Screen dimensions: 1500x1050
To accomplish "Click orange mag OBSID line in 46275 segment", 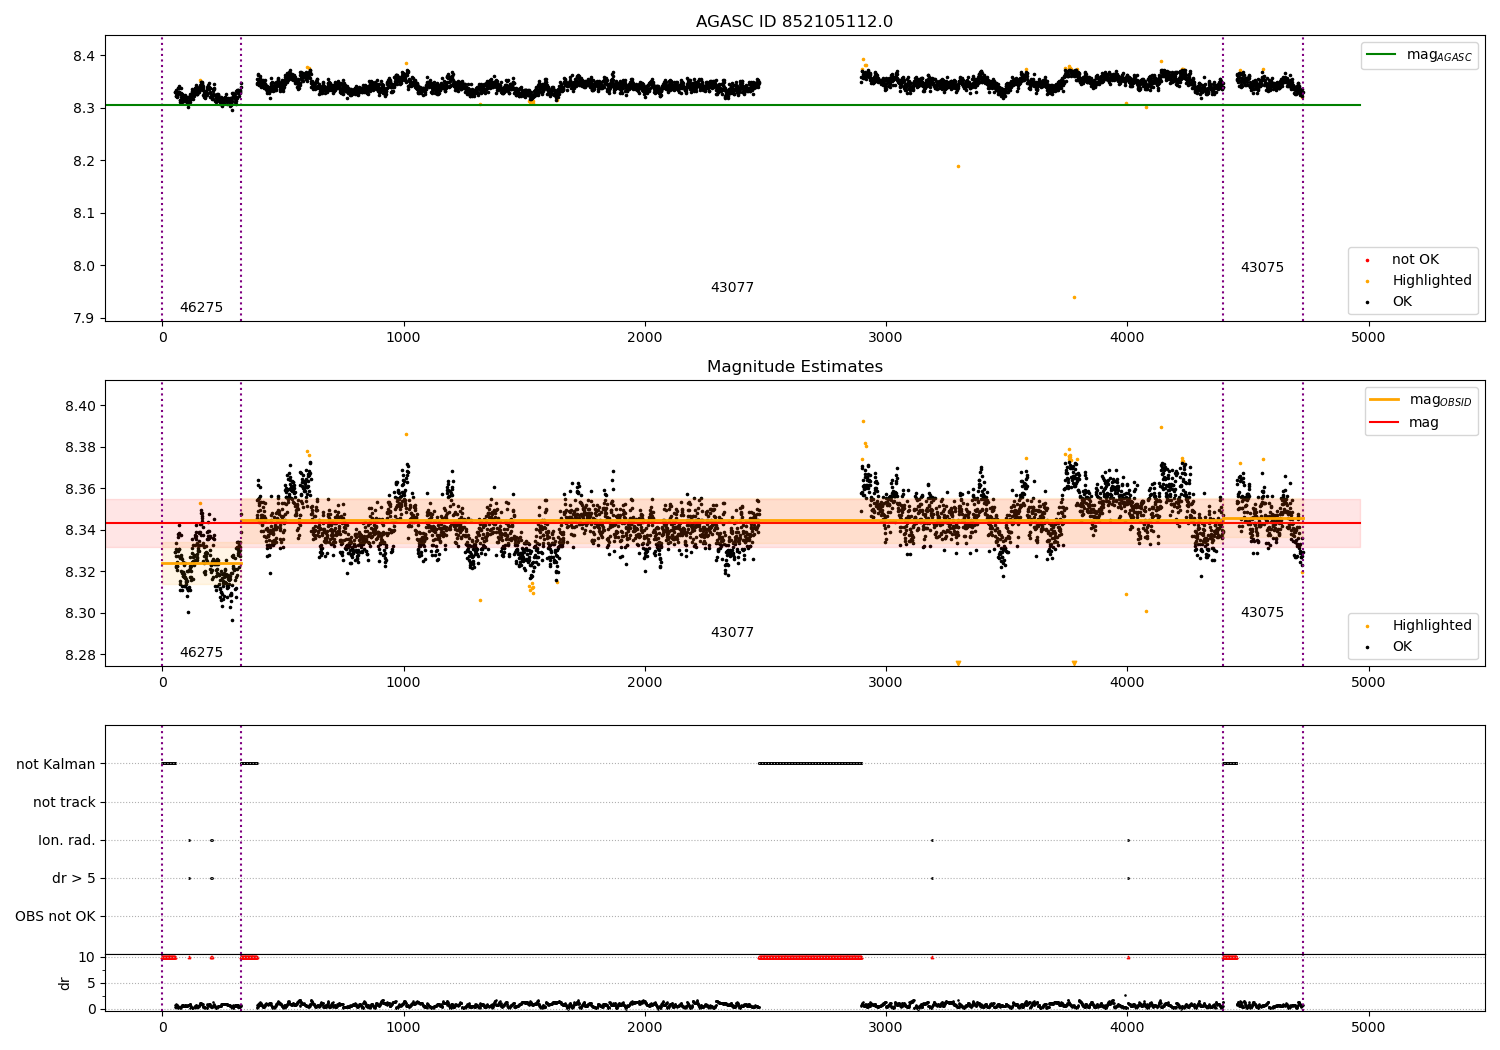I will (x=201, y=564).
